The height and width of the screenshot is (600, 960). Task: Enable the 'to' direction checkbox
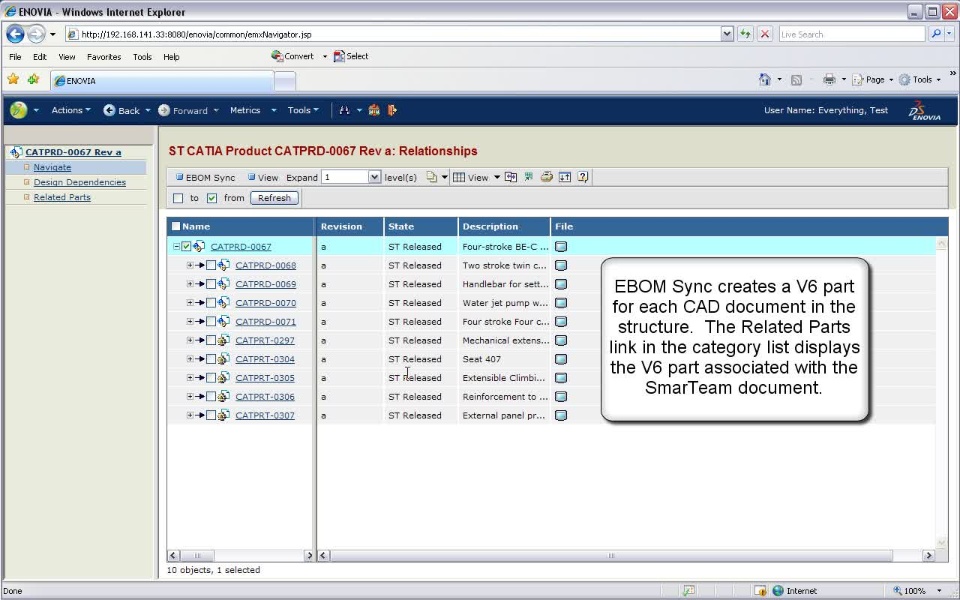click(178, 198)
